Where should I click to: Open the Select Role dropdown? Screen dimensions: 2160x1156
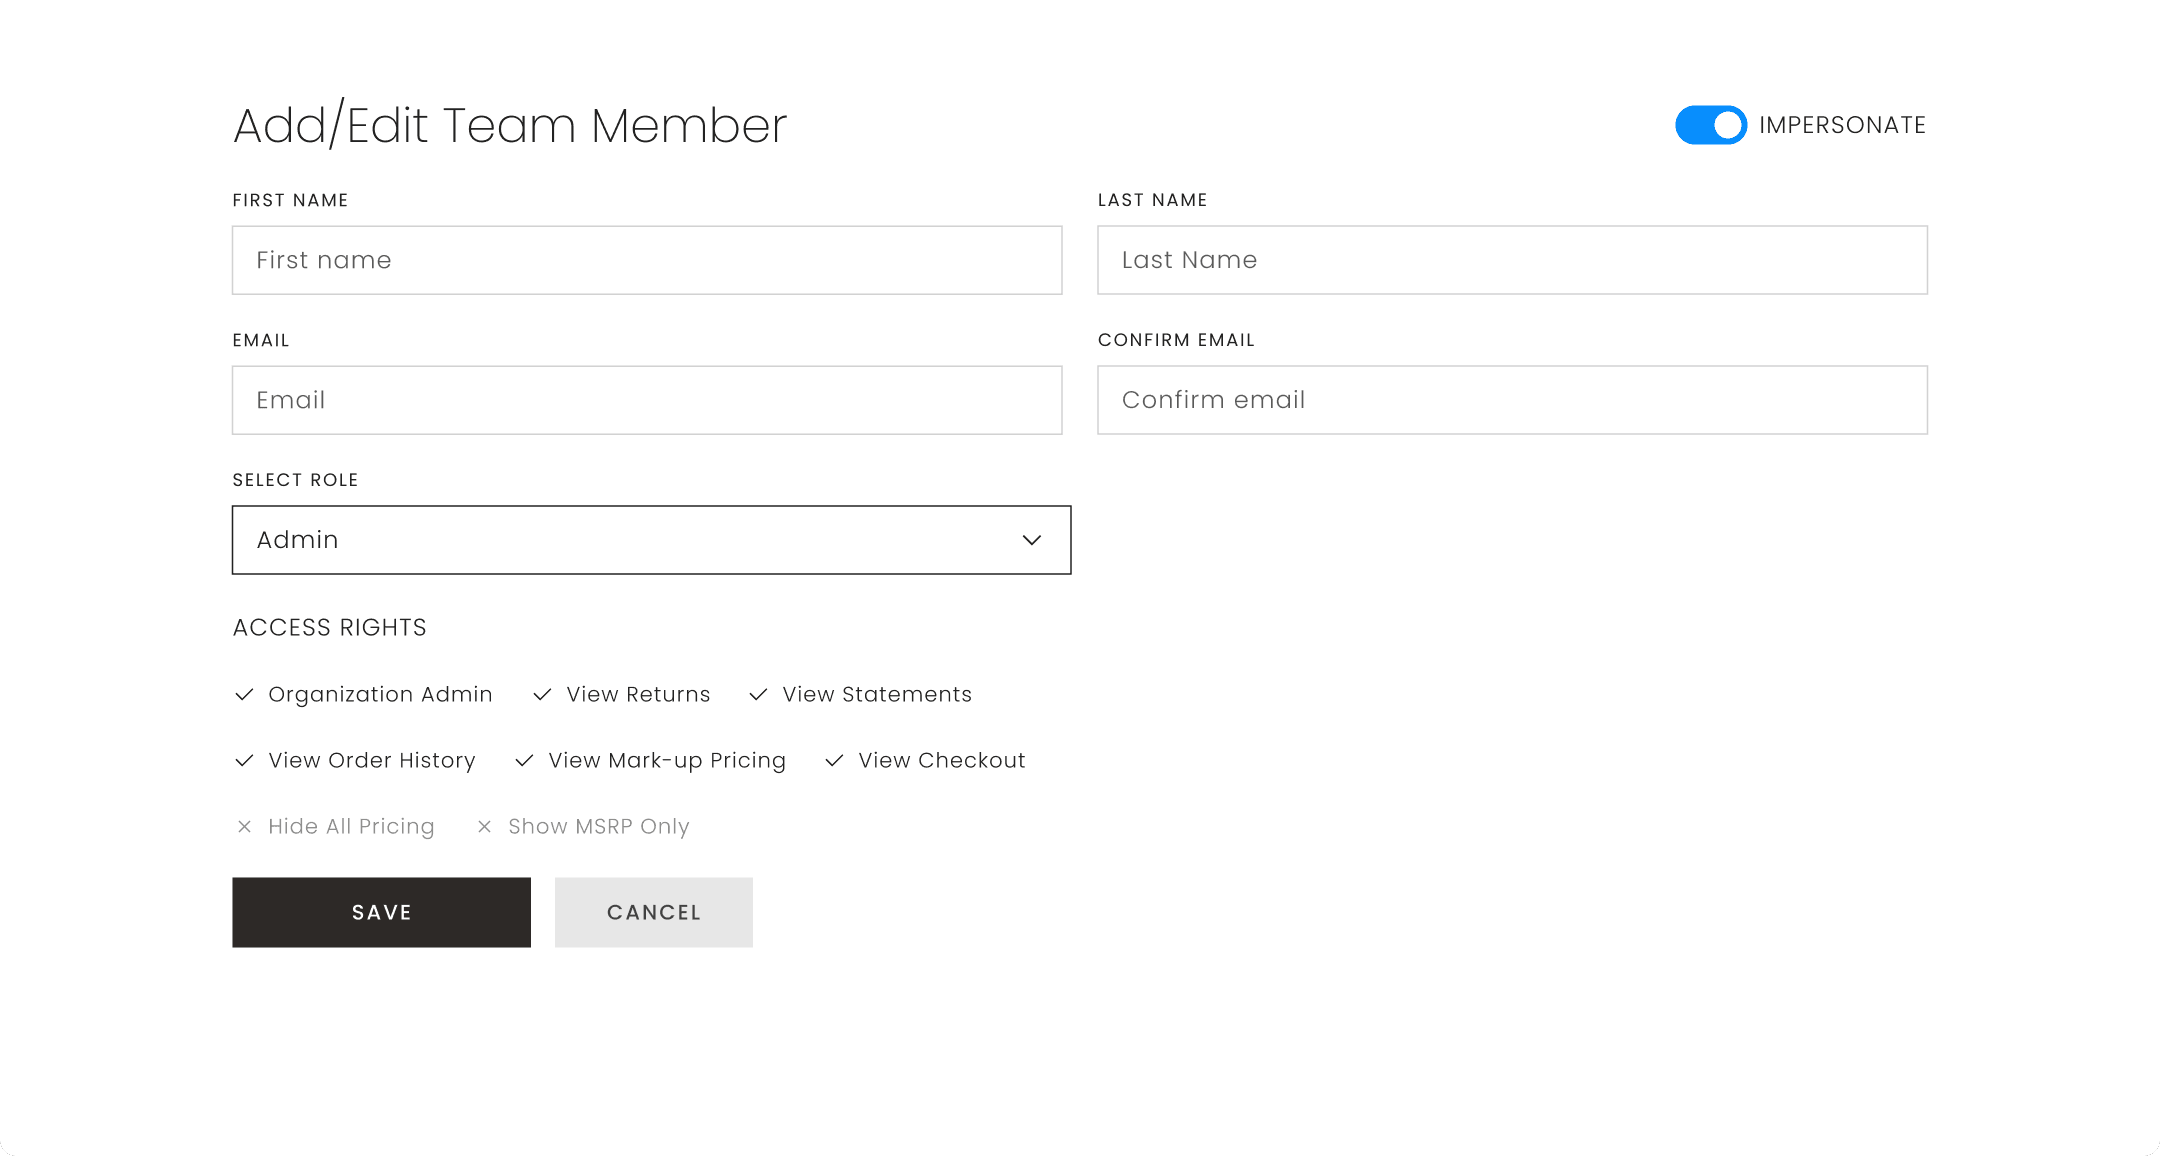tap(651, 540)
